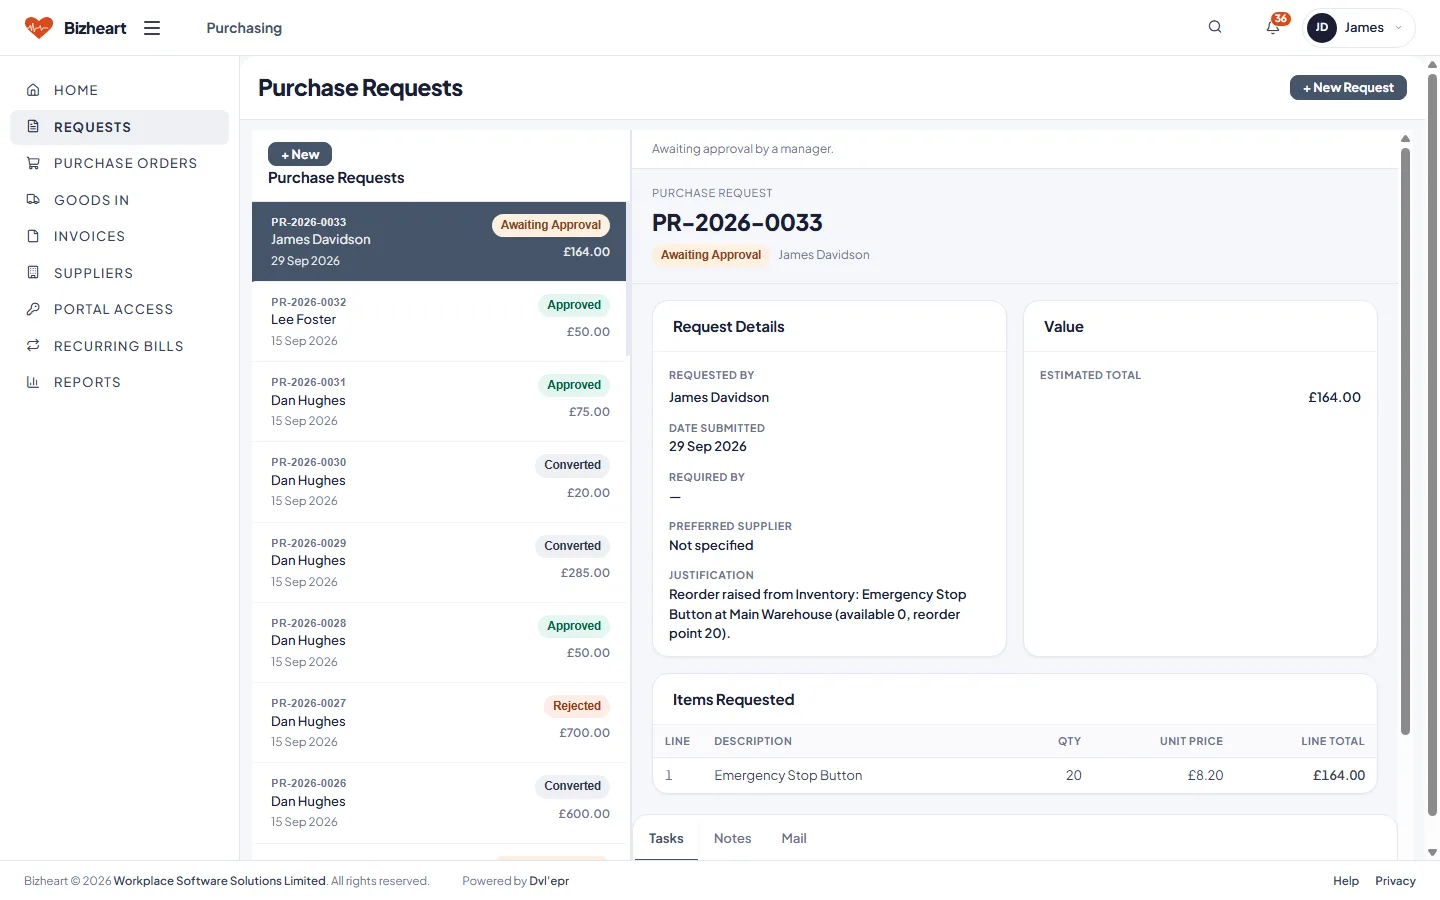Viewport: 1440px width, 900px height.
Task: Click the Portal Access key icon
Action: click(x=33, y=309)
